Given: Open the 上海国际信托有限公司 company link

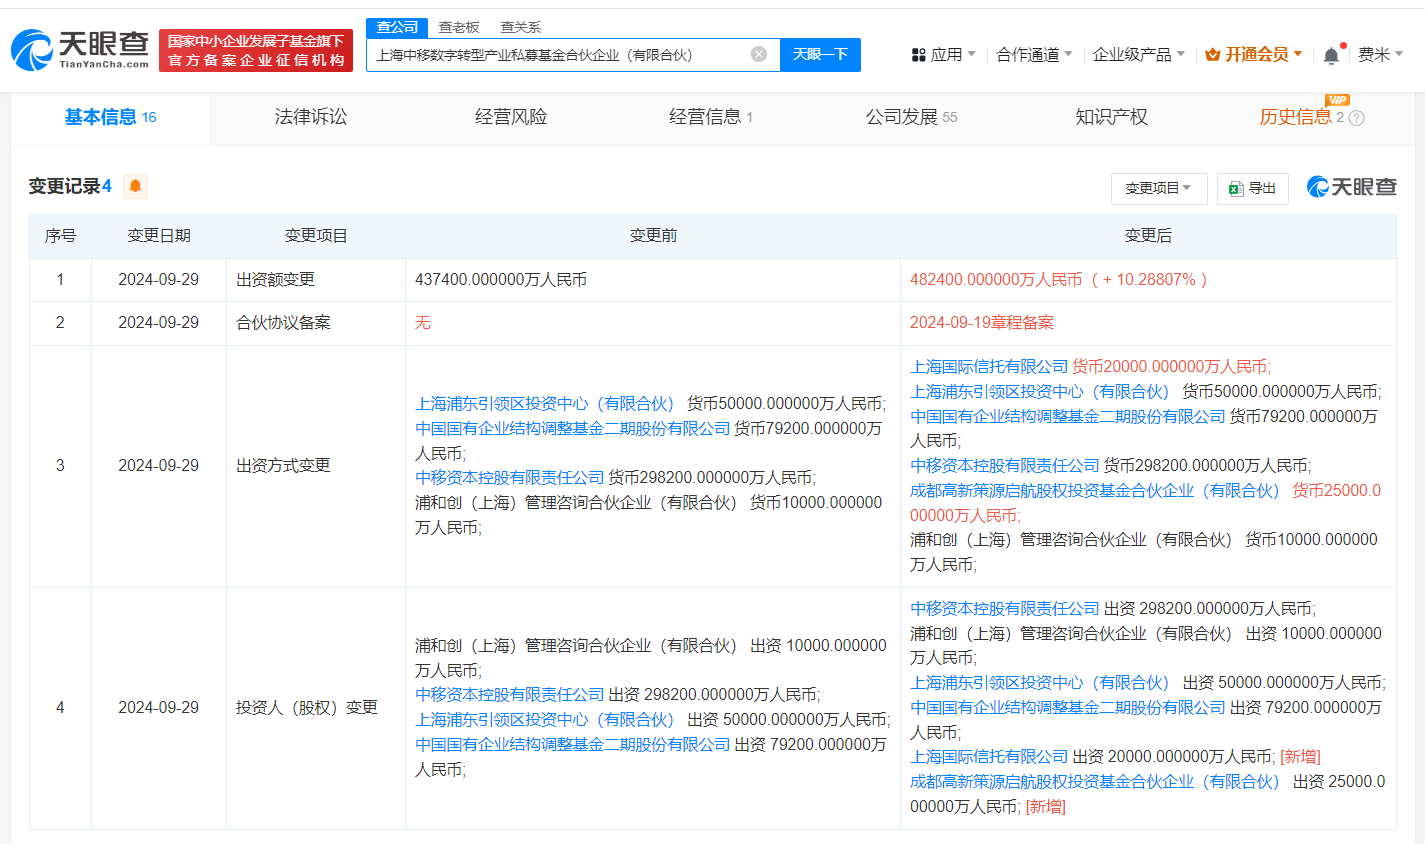Looking at the screenshot, I should (x=989, y=366).
